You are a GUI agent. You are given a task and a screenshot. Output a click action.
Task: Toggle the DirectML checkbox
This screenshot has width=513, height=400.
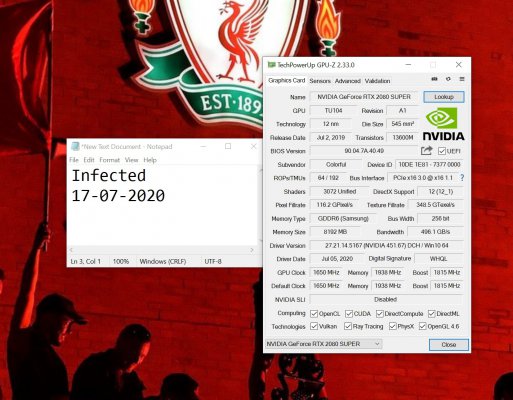point(432,314)
